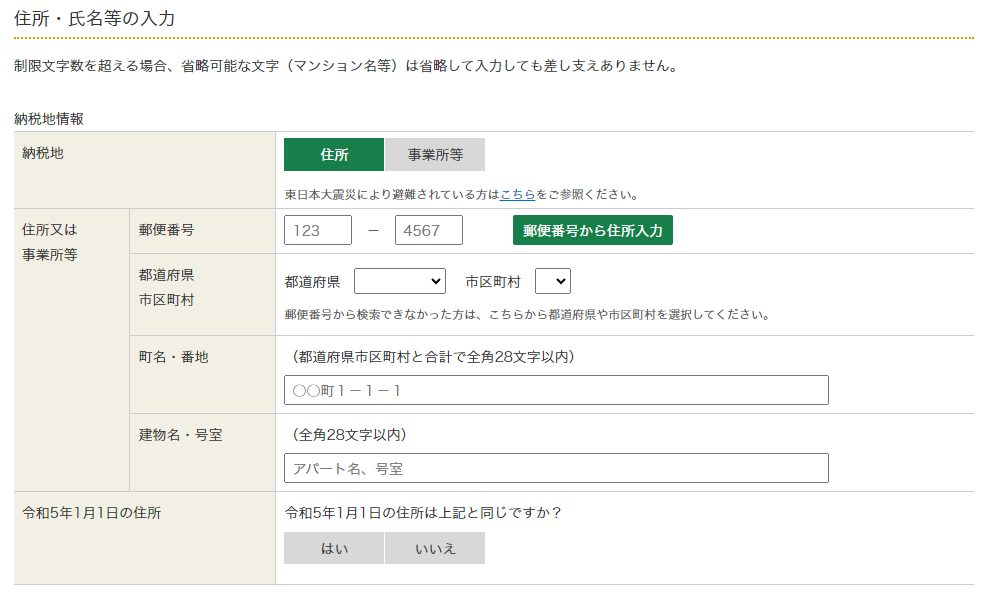
Task: Click the 建物名・号室 row label
Action: (180, 434)
